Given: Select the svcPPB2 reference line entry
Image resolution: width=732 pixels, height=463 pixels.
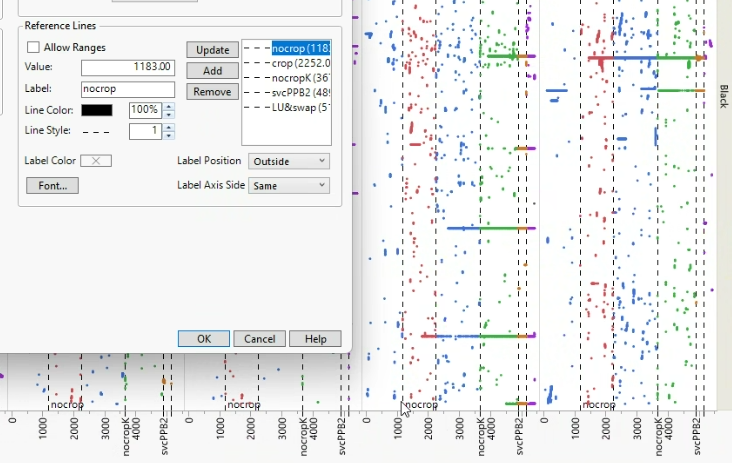Looking at the screenshot, I should coord(287,92).
